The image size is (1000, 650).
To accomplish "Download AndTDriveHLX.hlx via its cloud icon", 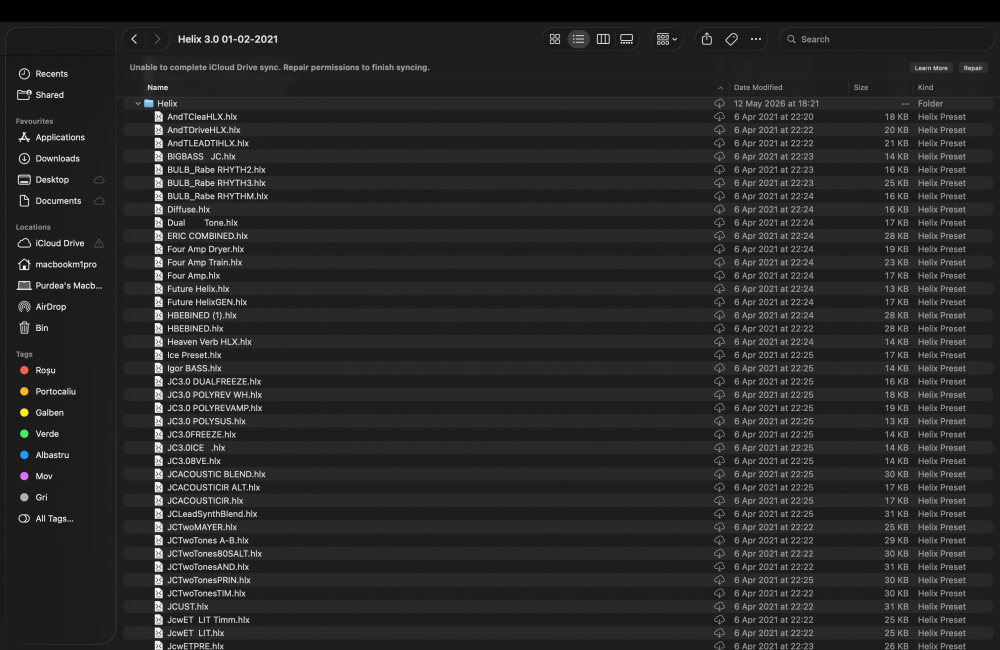I will [719, 130].
